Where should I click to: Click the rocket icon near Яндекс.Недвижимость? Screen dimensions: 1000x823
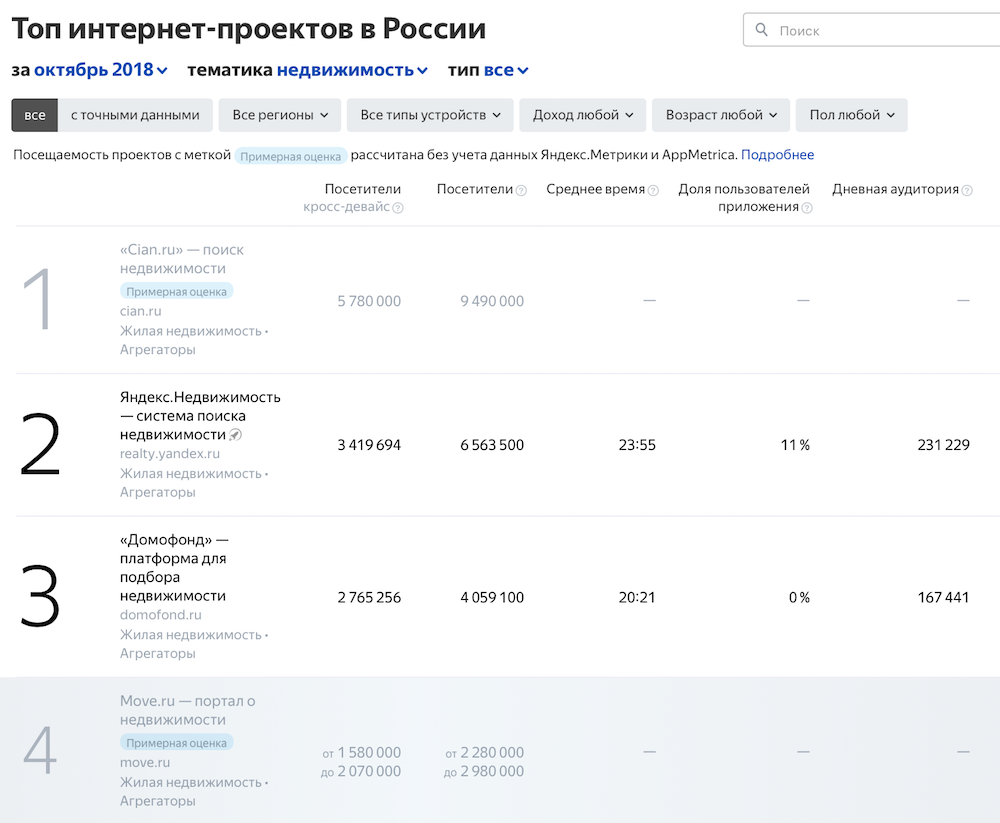point(235,435)
